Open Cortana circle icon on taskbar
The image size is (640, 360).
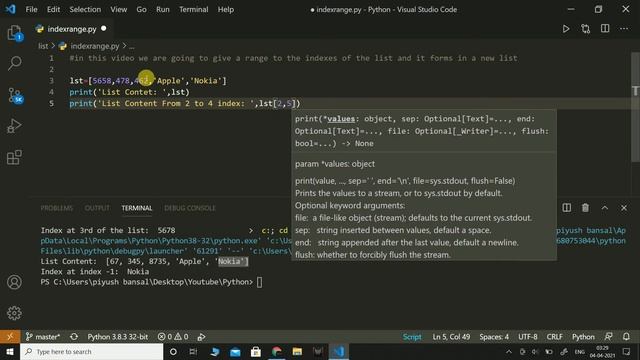pos(173,351)
